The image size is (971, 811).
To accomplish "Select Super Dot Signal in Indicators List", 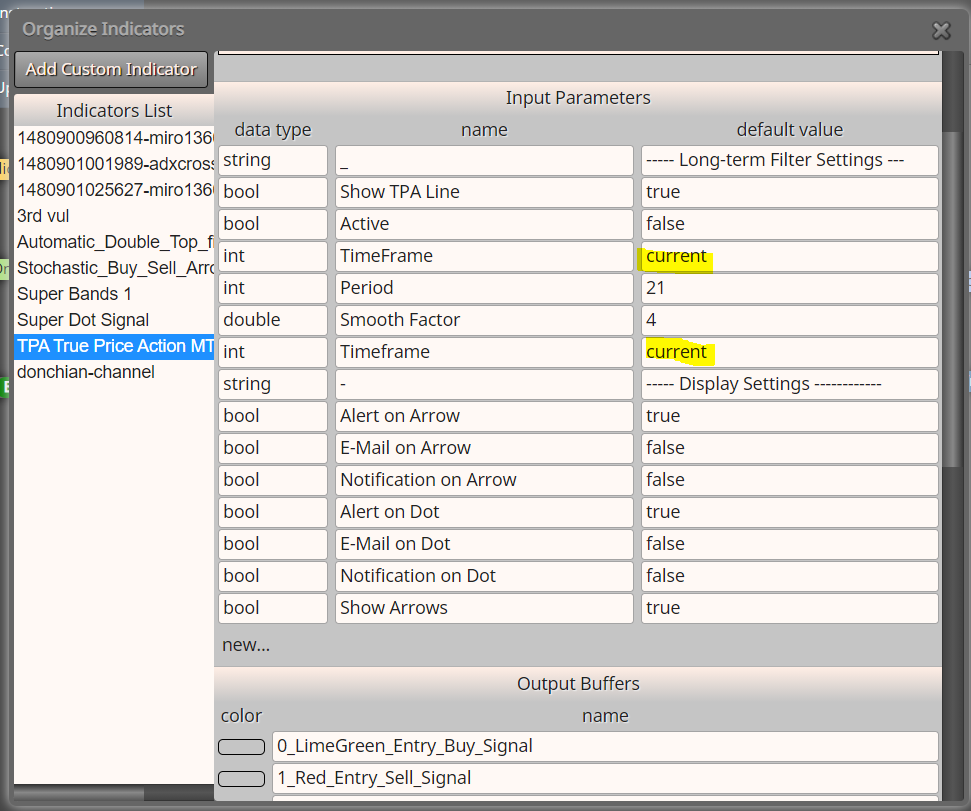I will [83, 320].
